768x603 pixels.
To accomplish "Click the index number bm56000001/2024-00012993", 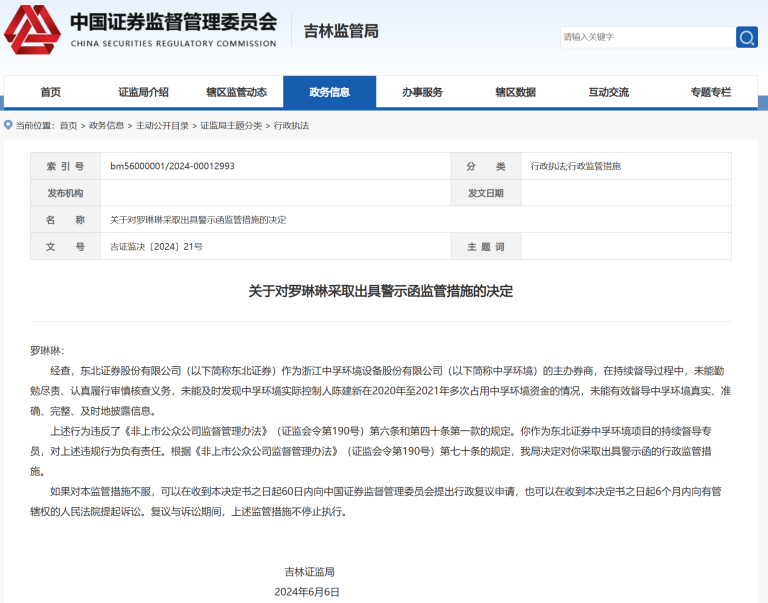I will 172,166.
